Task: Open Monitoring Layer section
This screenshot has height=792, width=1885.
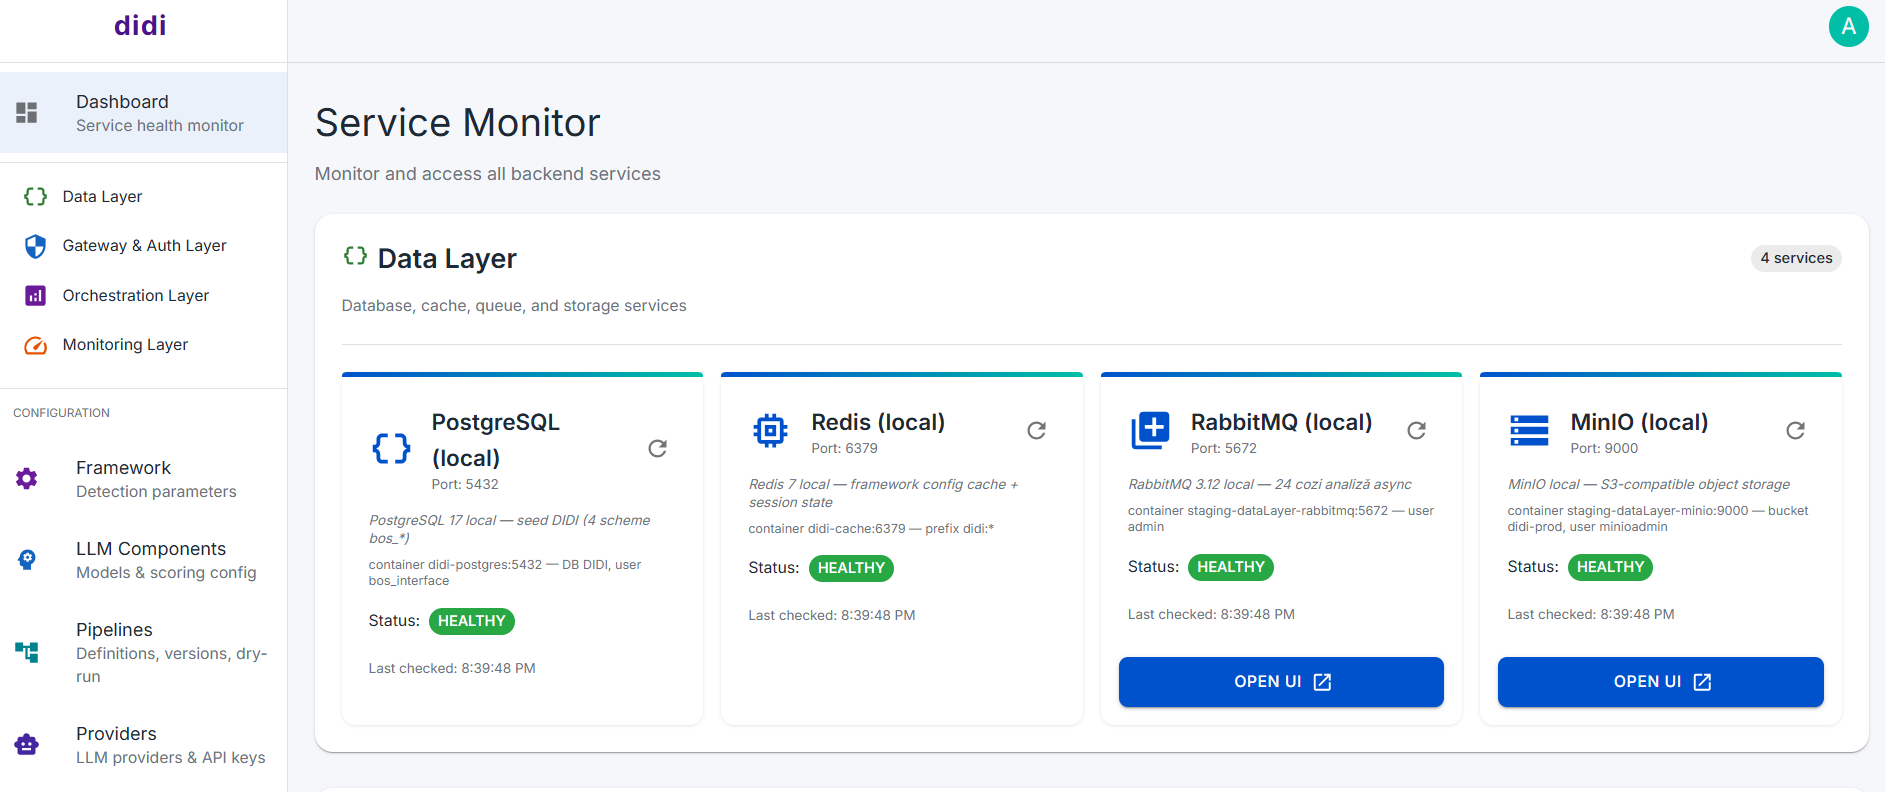Action: (x=143, y=345)
